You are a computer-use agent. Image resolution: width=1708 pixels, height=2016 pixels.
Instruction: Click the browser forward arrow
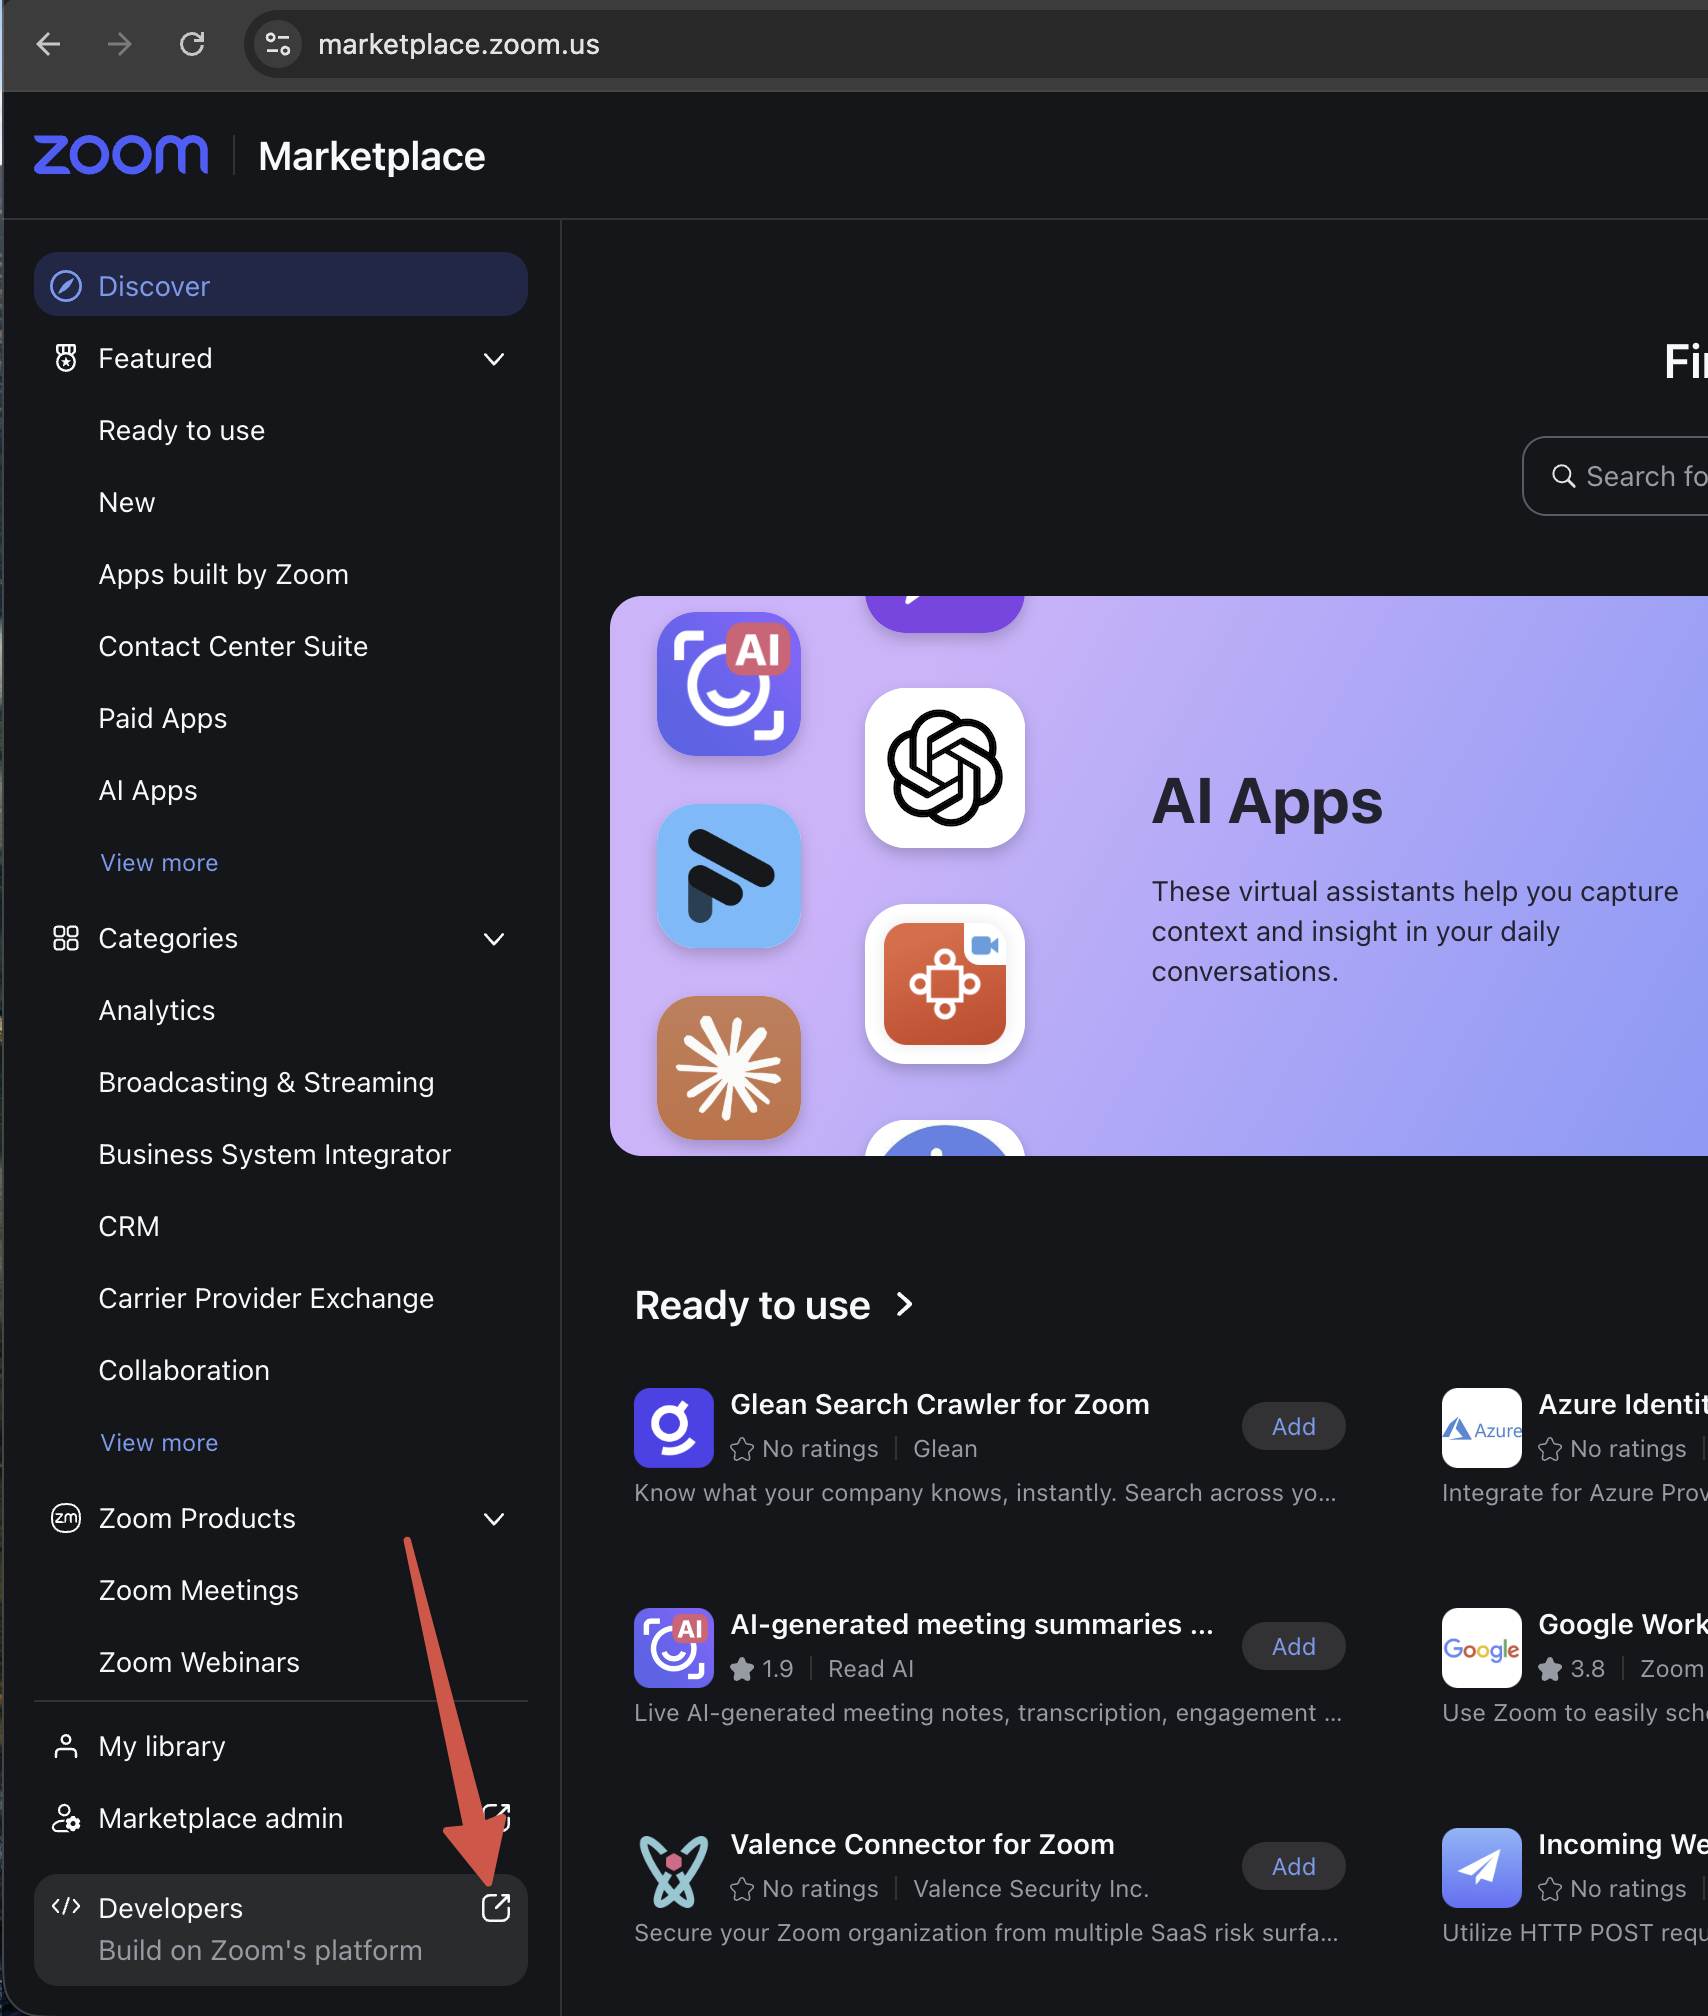click(120, 44)
